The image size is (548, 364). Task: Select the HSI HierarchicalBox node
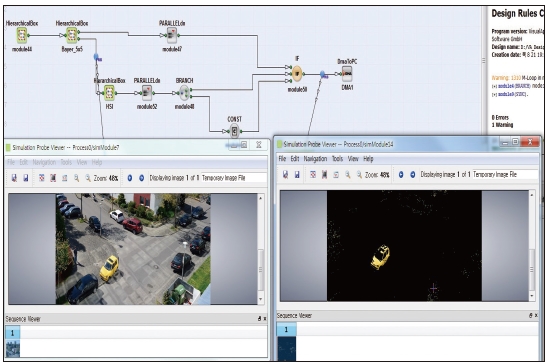click(109, 93)
